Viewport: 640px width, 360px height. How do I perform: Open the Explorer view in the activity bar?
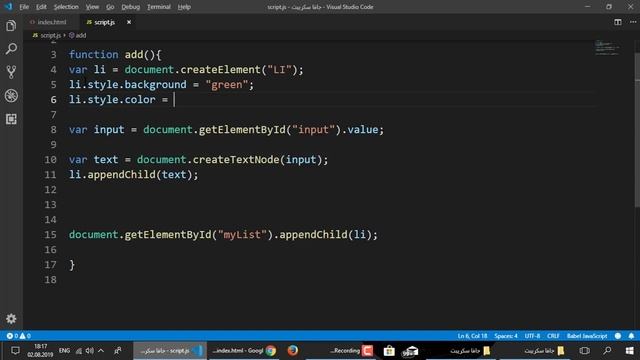(x=11, y=26)
